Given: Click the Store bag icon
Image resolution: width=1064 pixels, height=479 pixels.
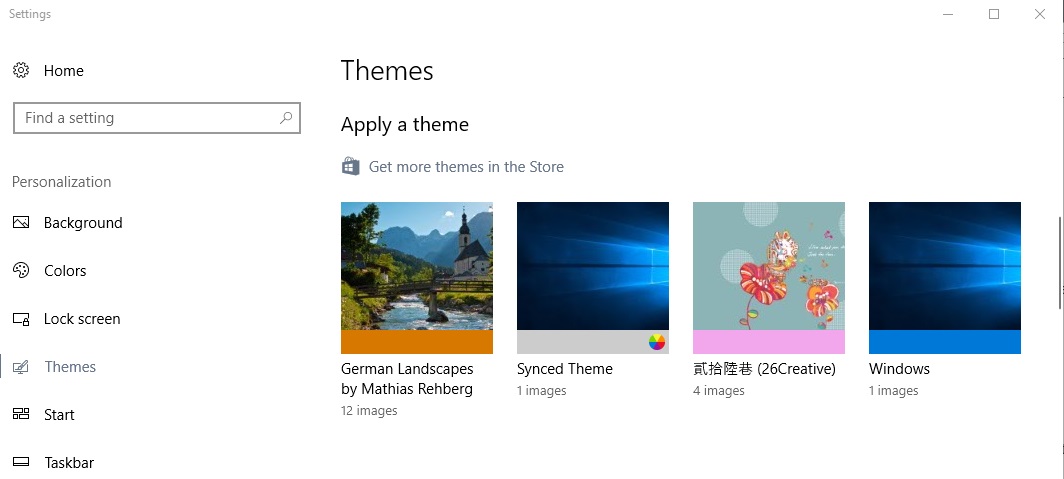Looking at the screenshot, I should pos(350,166).
